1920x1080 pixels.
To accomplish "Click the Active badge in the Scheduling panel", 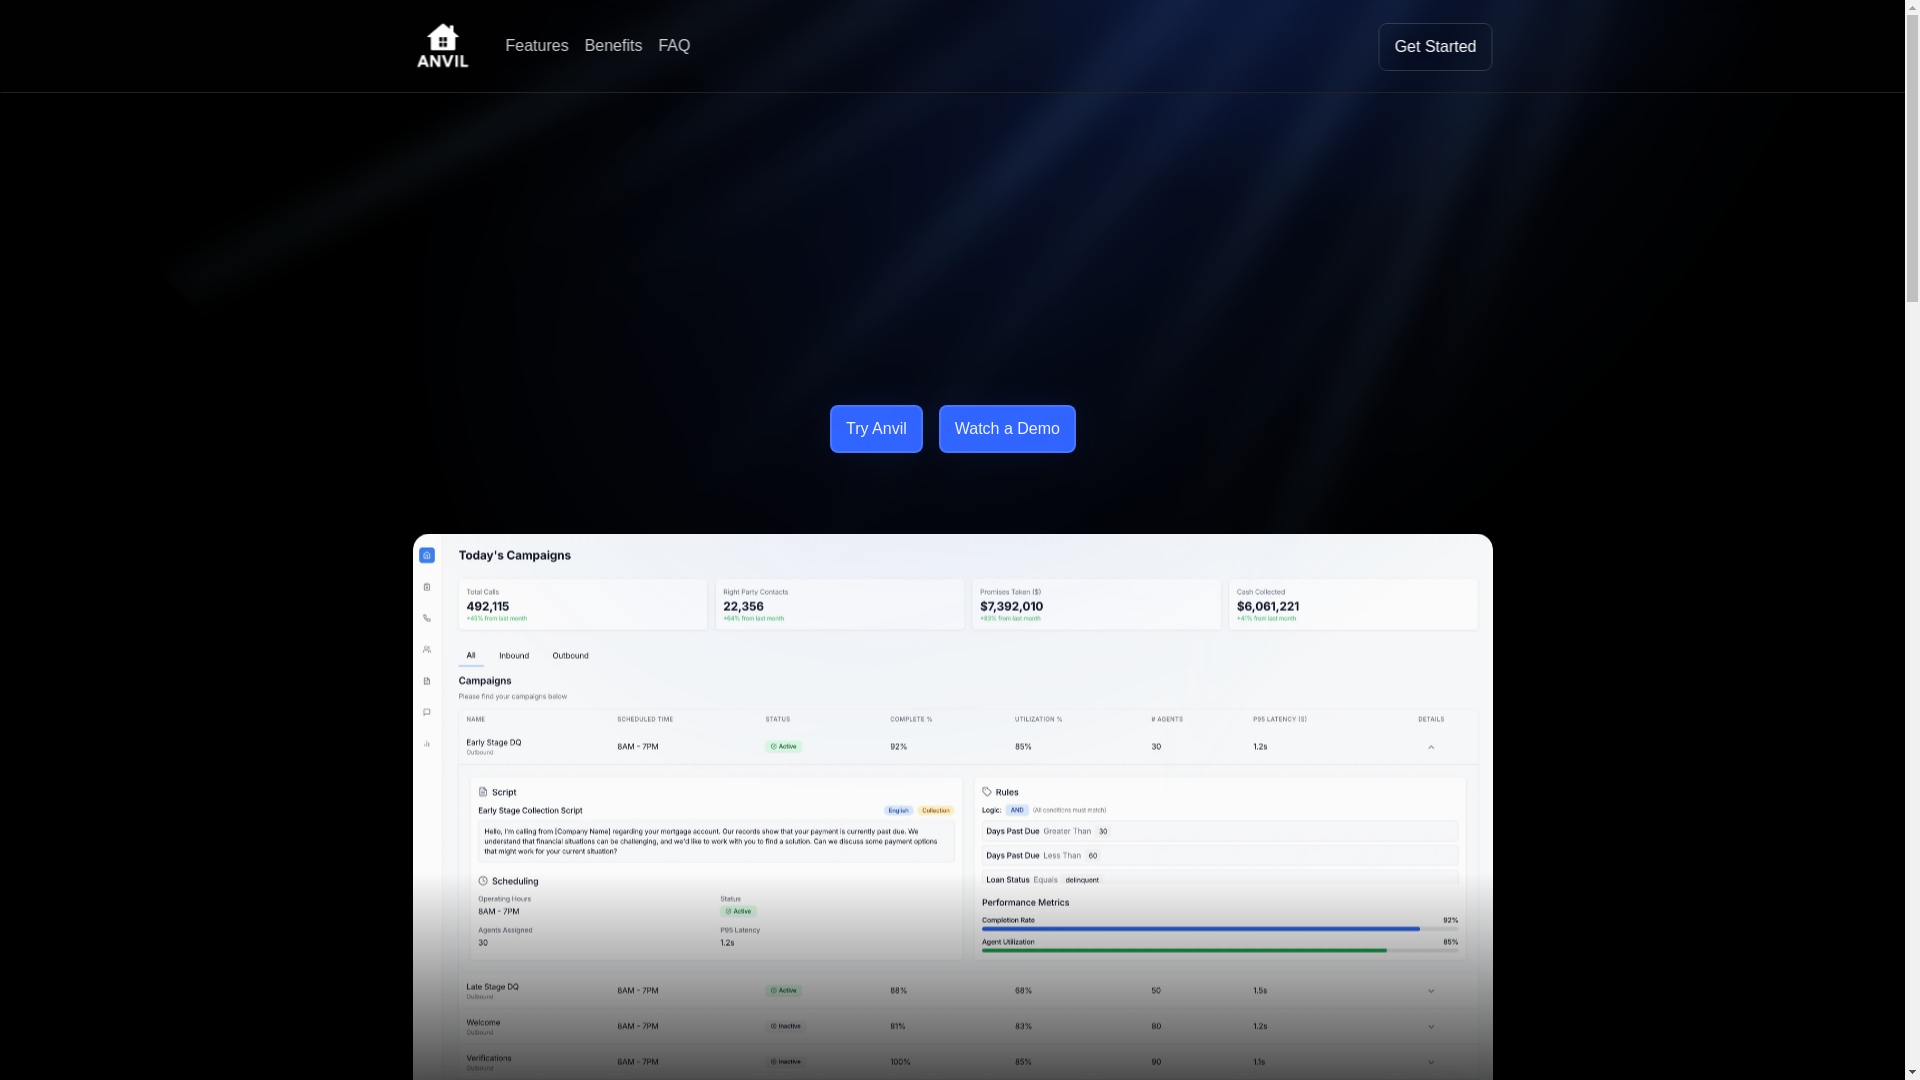I will (739, 912).
